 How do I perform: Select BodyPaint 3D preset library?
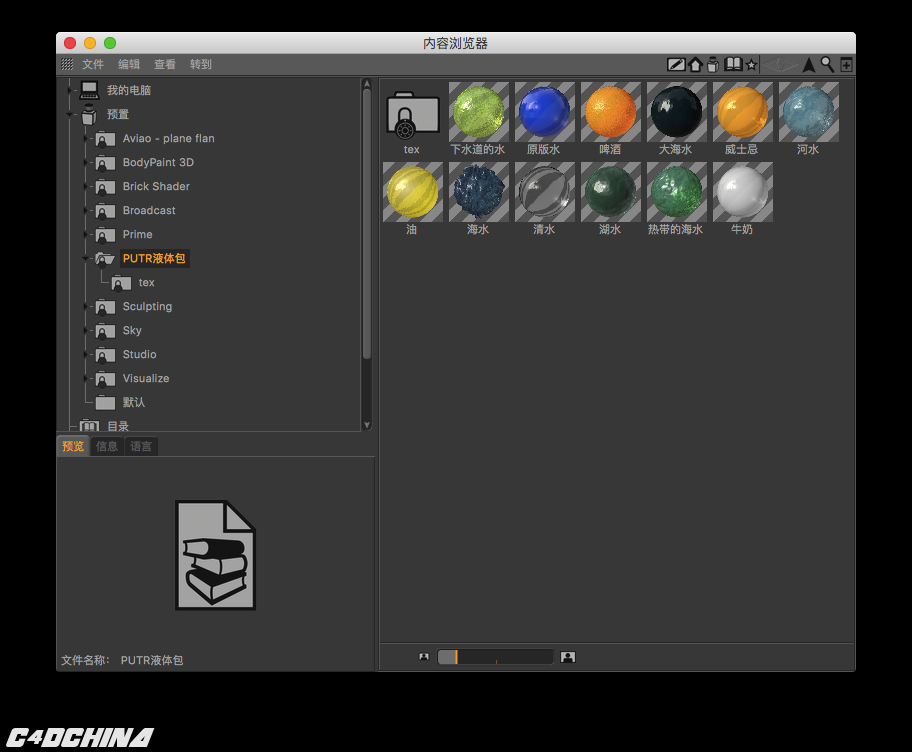pos(158,162)
